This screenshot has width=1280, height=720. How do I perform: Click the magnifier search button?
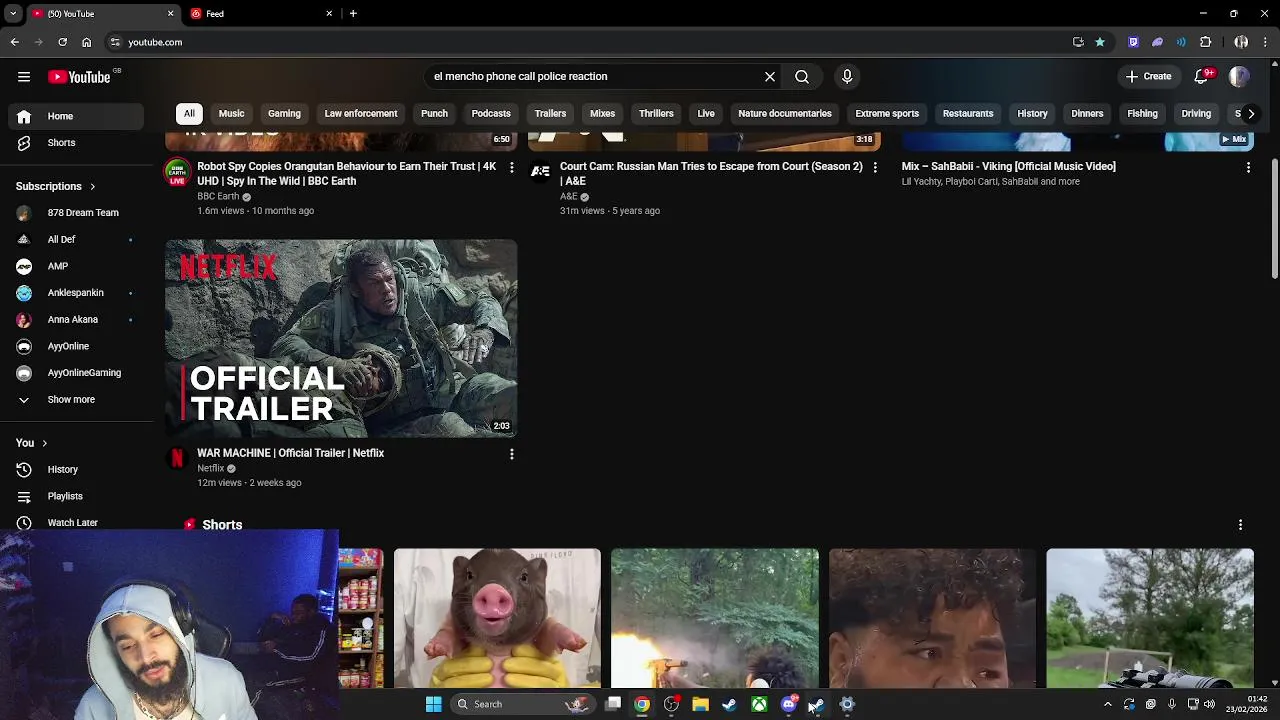tap(802, 77)
